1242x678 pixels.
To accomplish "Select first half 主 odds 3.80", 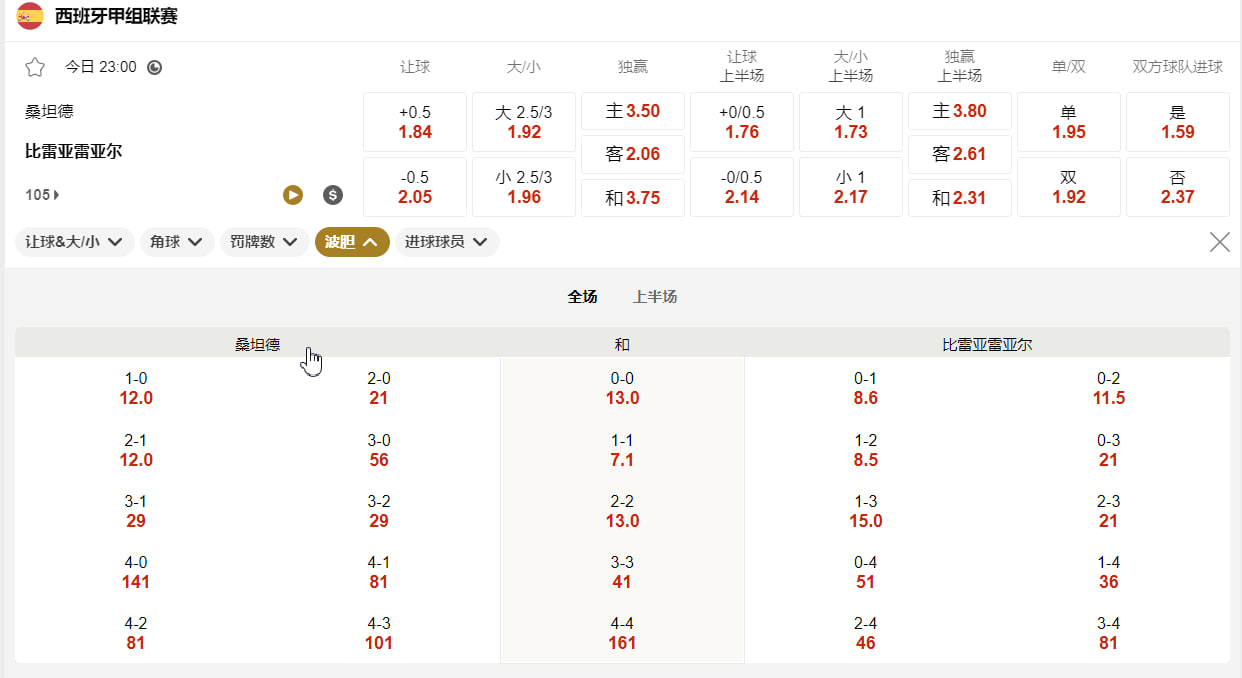I will 960,111.
